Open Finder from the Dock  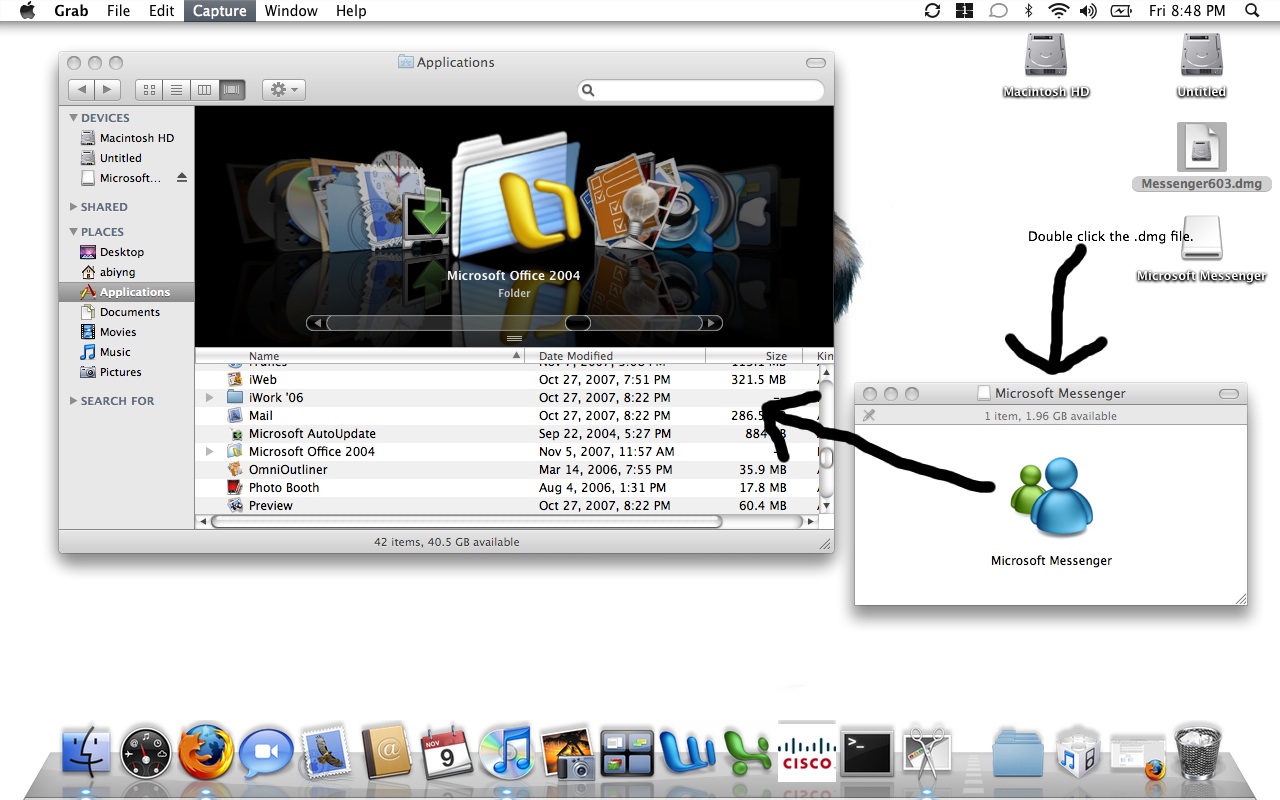pyautogui.click(x=86, y=751)
